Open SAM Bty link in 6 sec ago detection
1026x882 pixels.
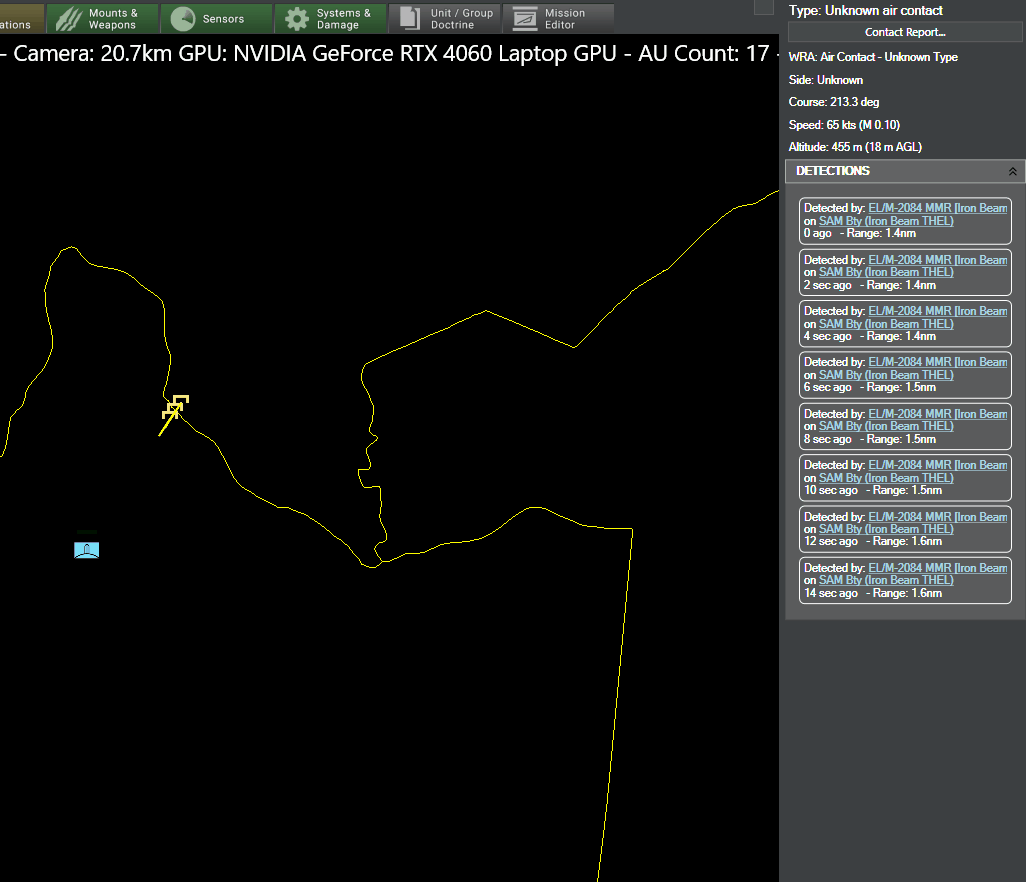click(x=886, y=375)
